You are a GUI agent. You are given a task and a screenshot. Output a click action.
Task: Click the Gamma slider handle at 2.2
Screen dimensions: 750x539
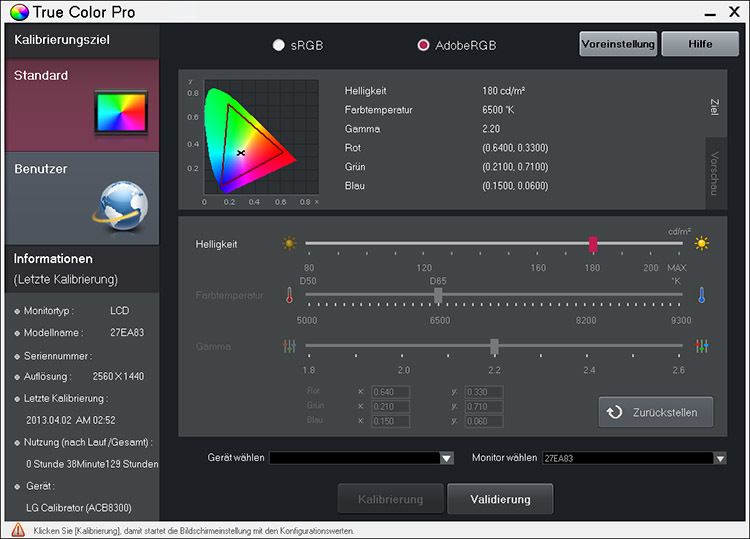(495, 346)
